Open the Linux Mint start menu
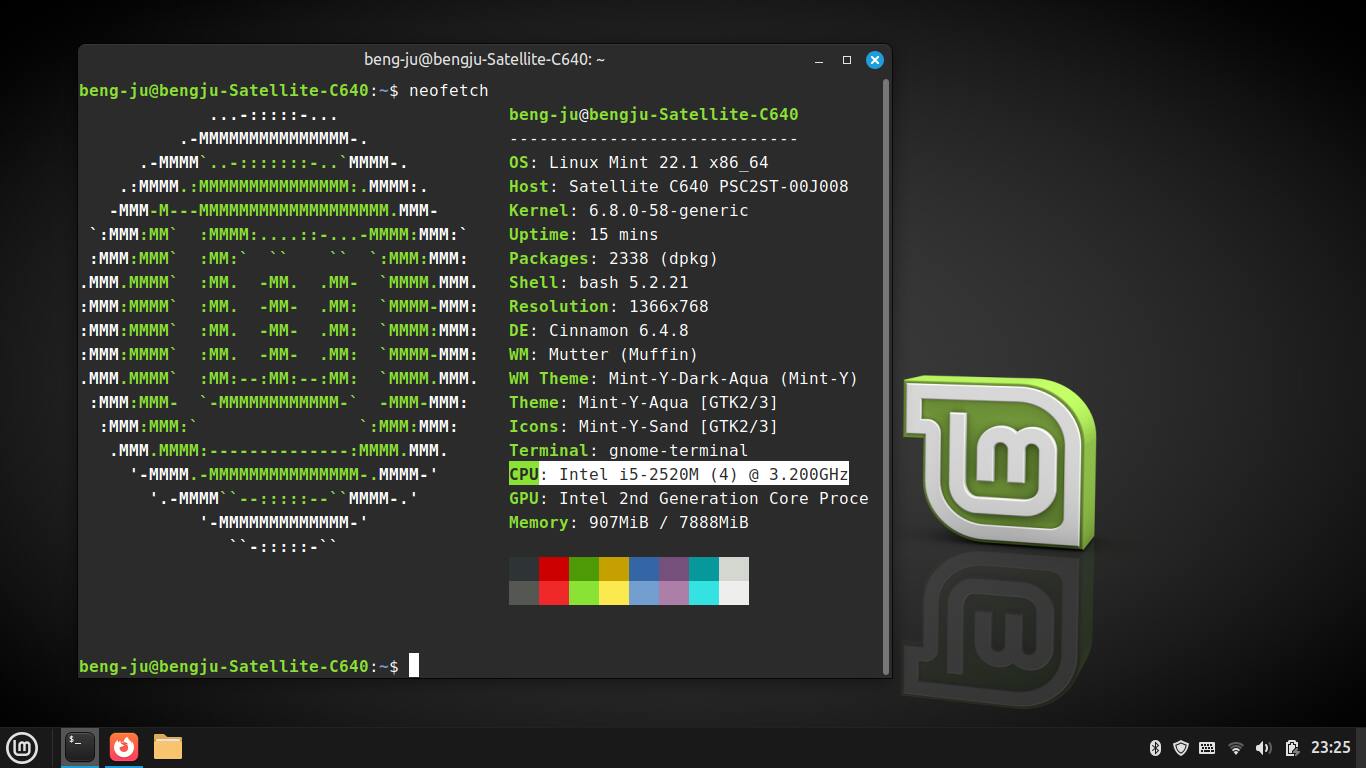The width and height of the screenshot is (1366, 768). pos(22,747)
